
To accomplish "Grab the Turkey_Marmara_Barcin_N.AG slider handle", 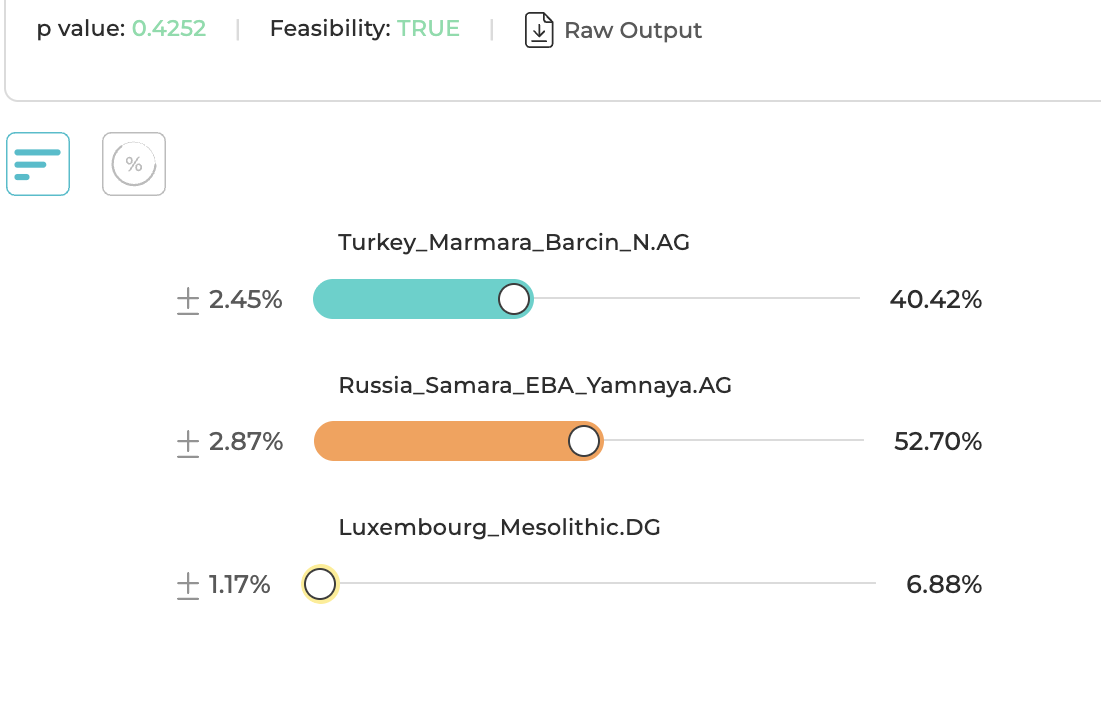I will click(x=514, y=299).
